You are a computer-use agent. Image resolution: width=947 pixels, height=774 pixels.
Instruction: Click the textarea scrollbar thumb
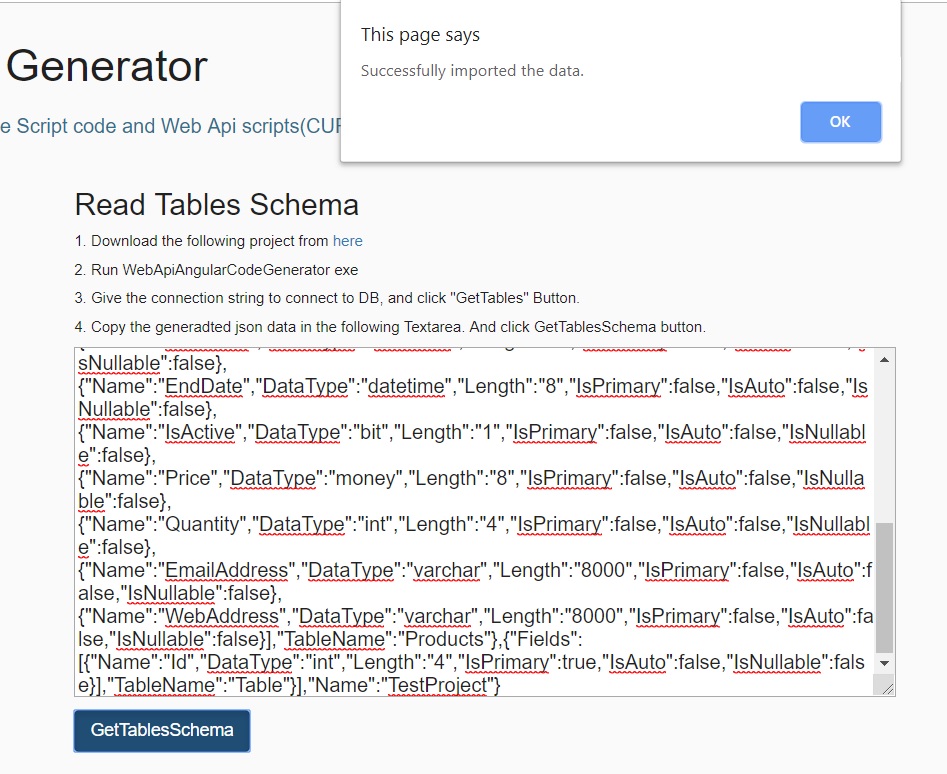pyautogui.click(x=884, y=588)
